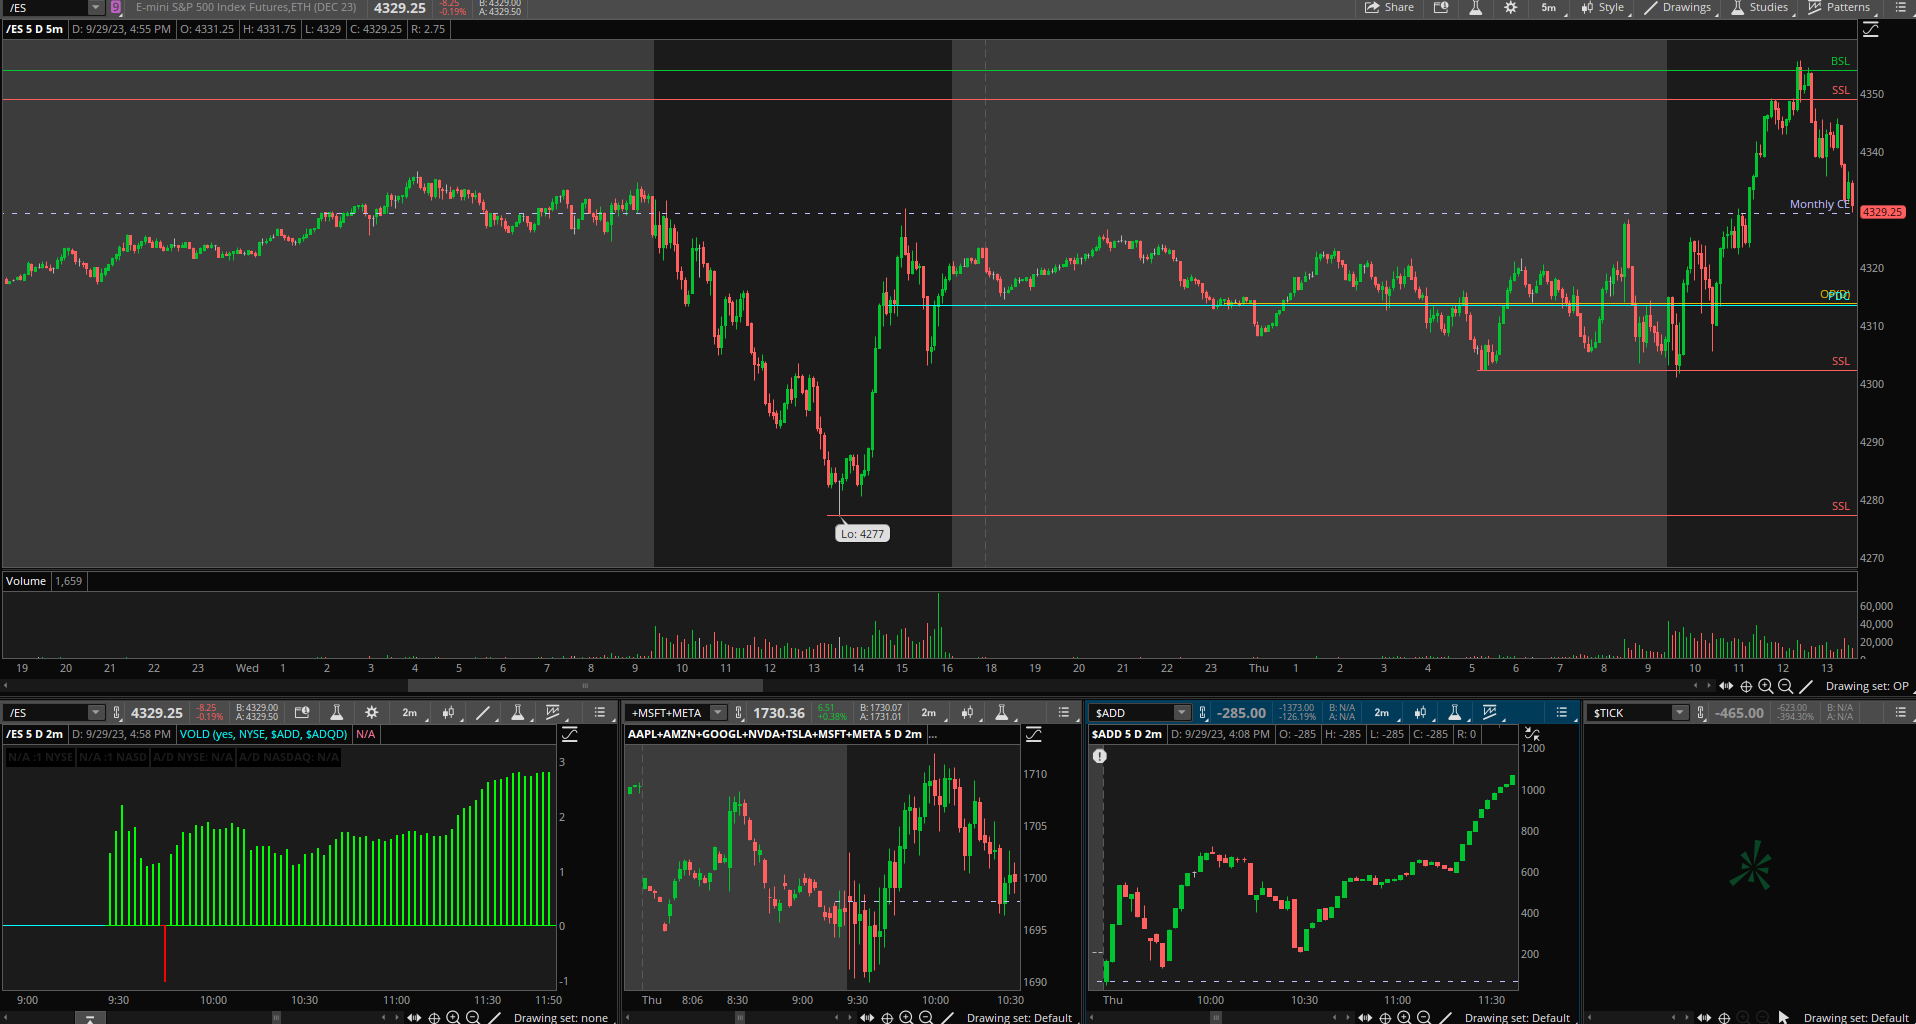Click the crosshair pan icon below main chart

point(1746,686)
